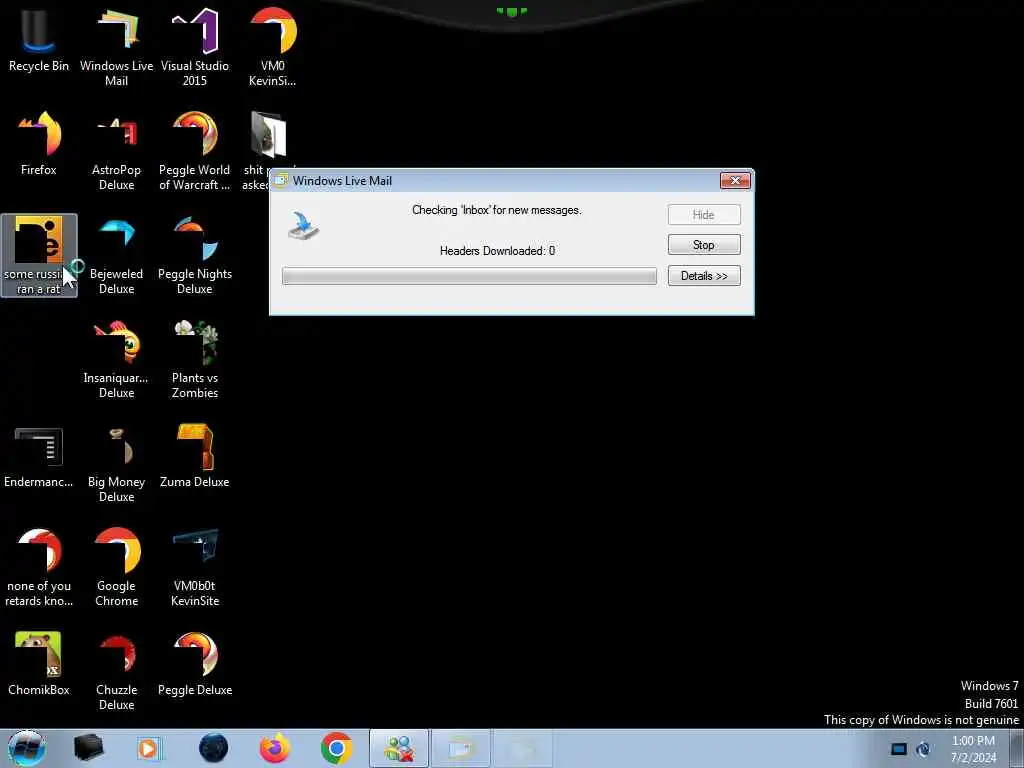Select the Google Chrome desktop shortcut
Viewport: 1024px width, 768px height.
(116, 567)
